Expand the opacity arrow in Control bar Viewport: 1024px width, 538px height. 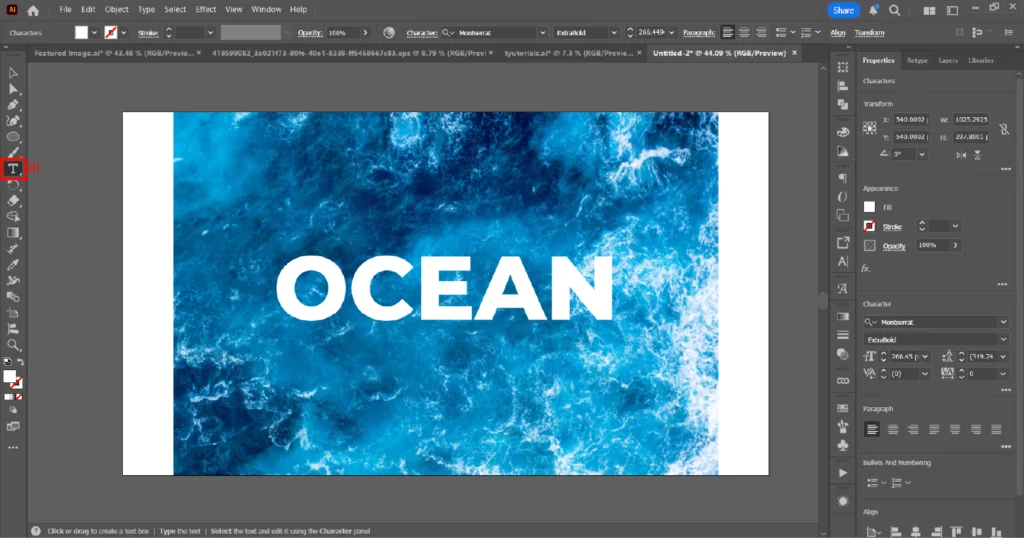point(365,33)
